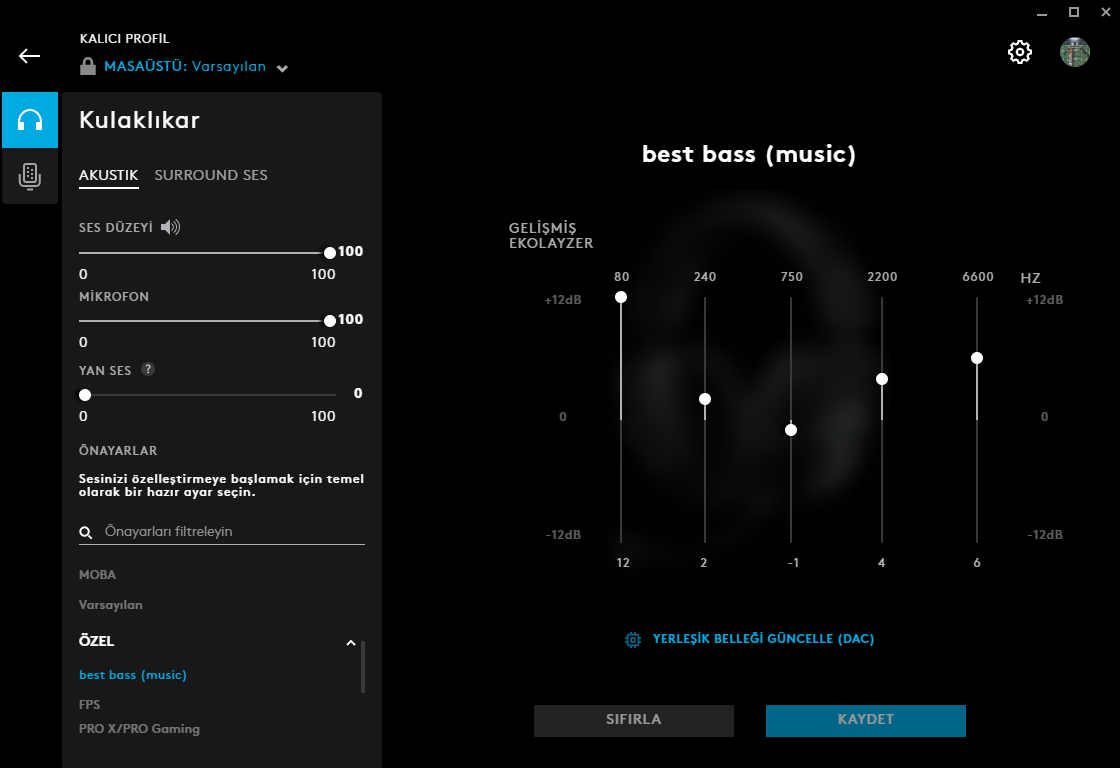Click the SIFIRLA reset button
Image resolution: width=1120 pixels, height=768 pixels.
[634, 720]
